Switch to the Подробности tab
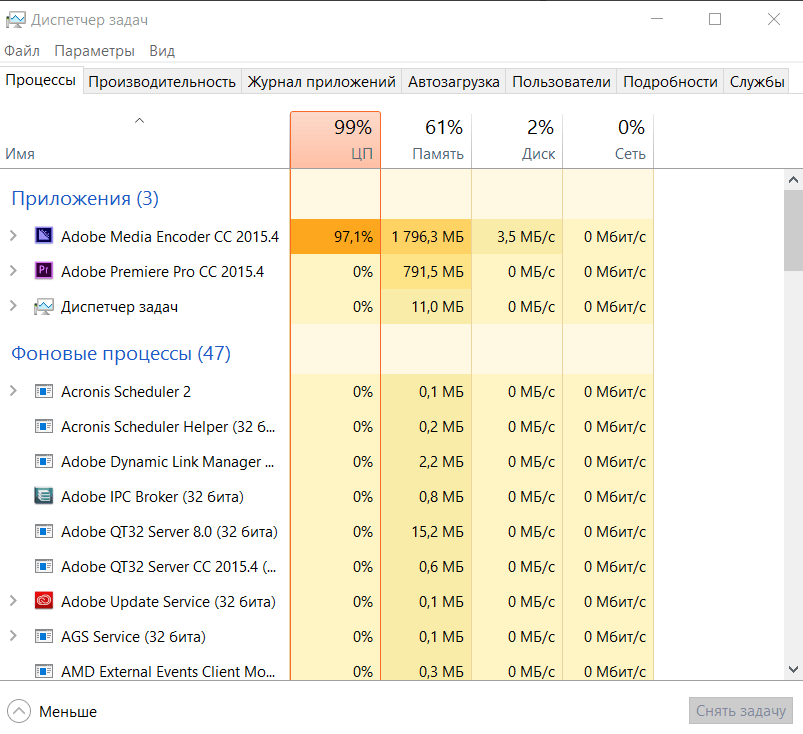 click(x=670, y=82)
